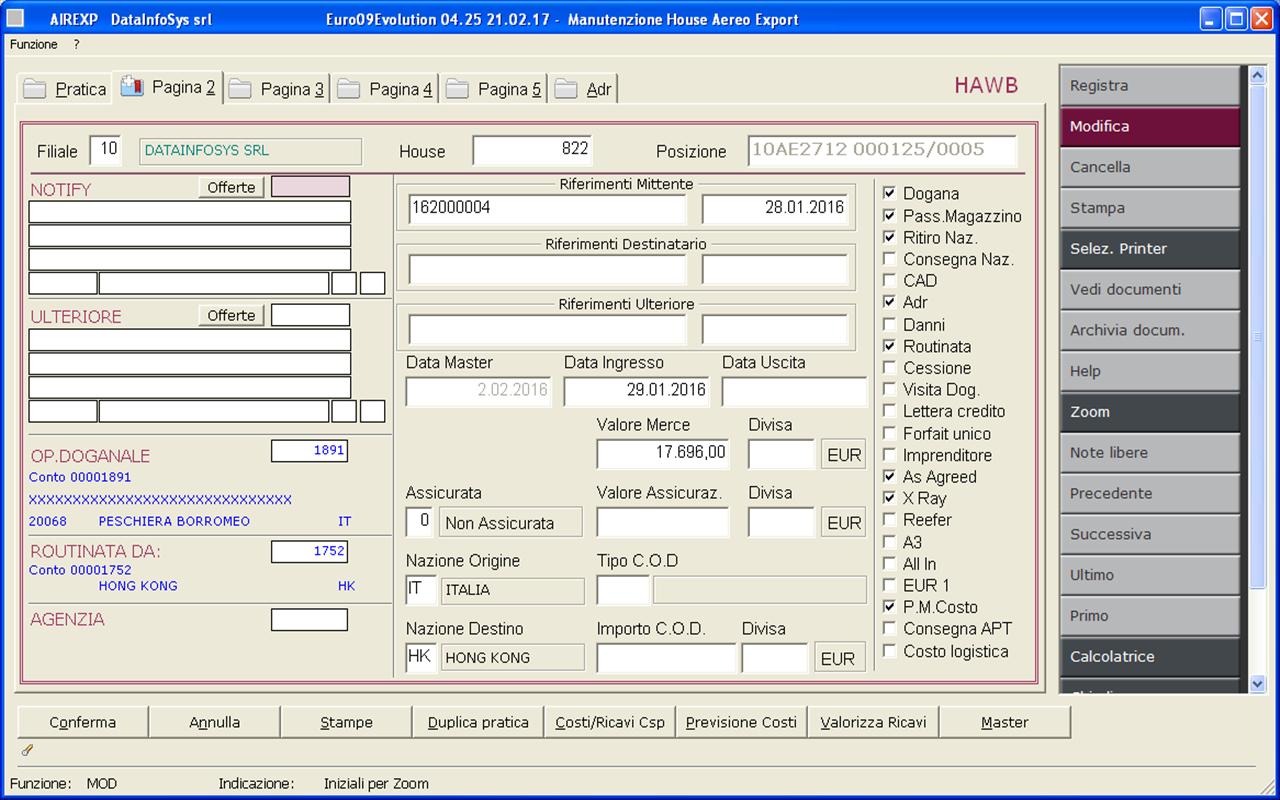
Task: Enable the Consegna Naz. checkbox
Action: click(890, 259)
